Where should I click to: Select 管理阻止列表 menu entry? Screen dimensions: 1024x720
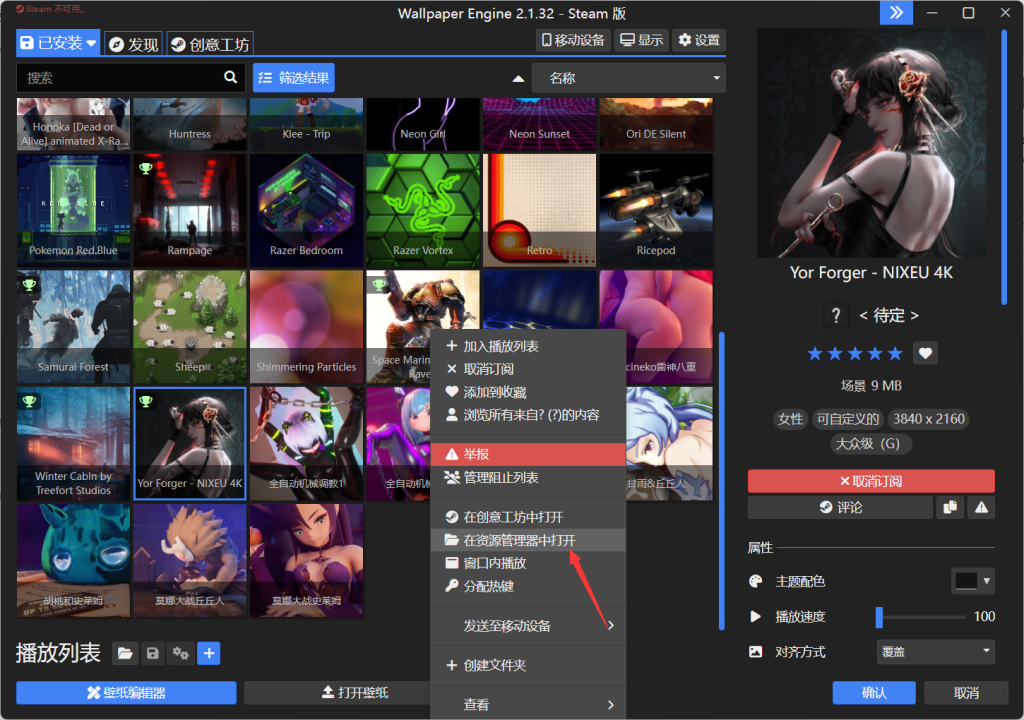tap(528, 478)
